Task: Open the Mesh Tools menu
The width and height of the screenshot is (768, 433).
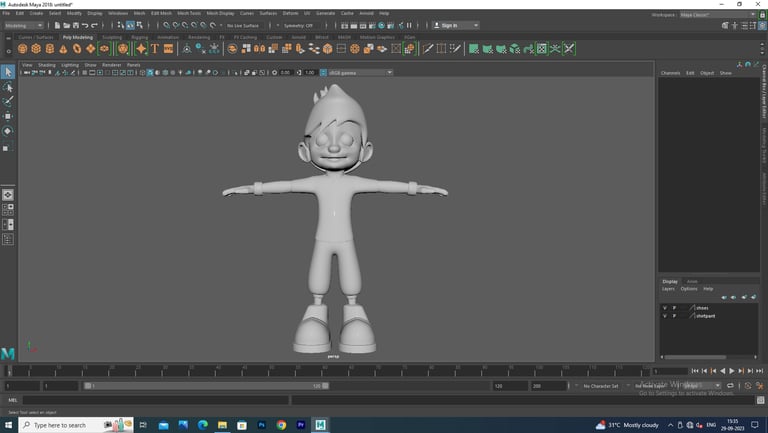Action: 189,13
